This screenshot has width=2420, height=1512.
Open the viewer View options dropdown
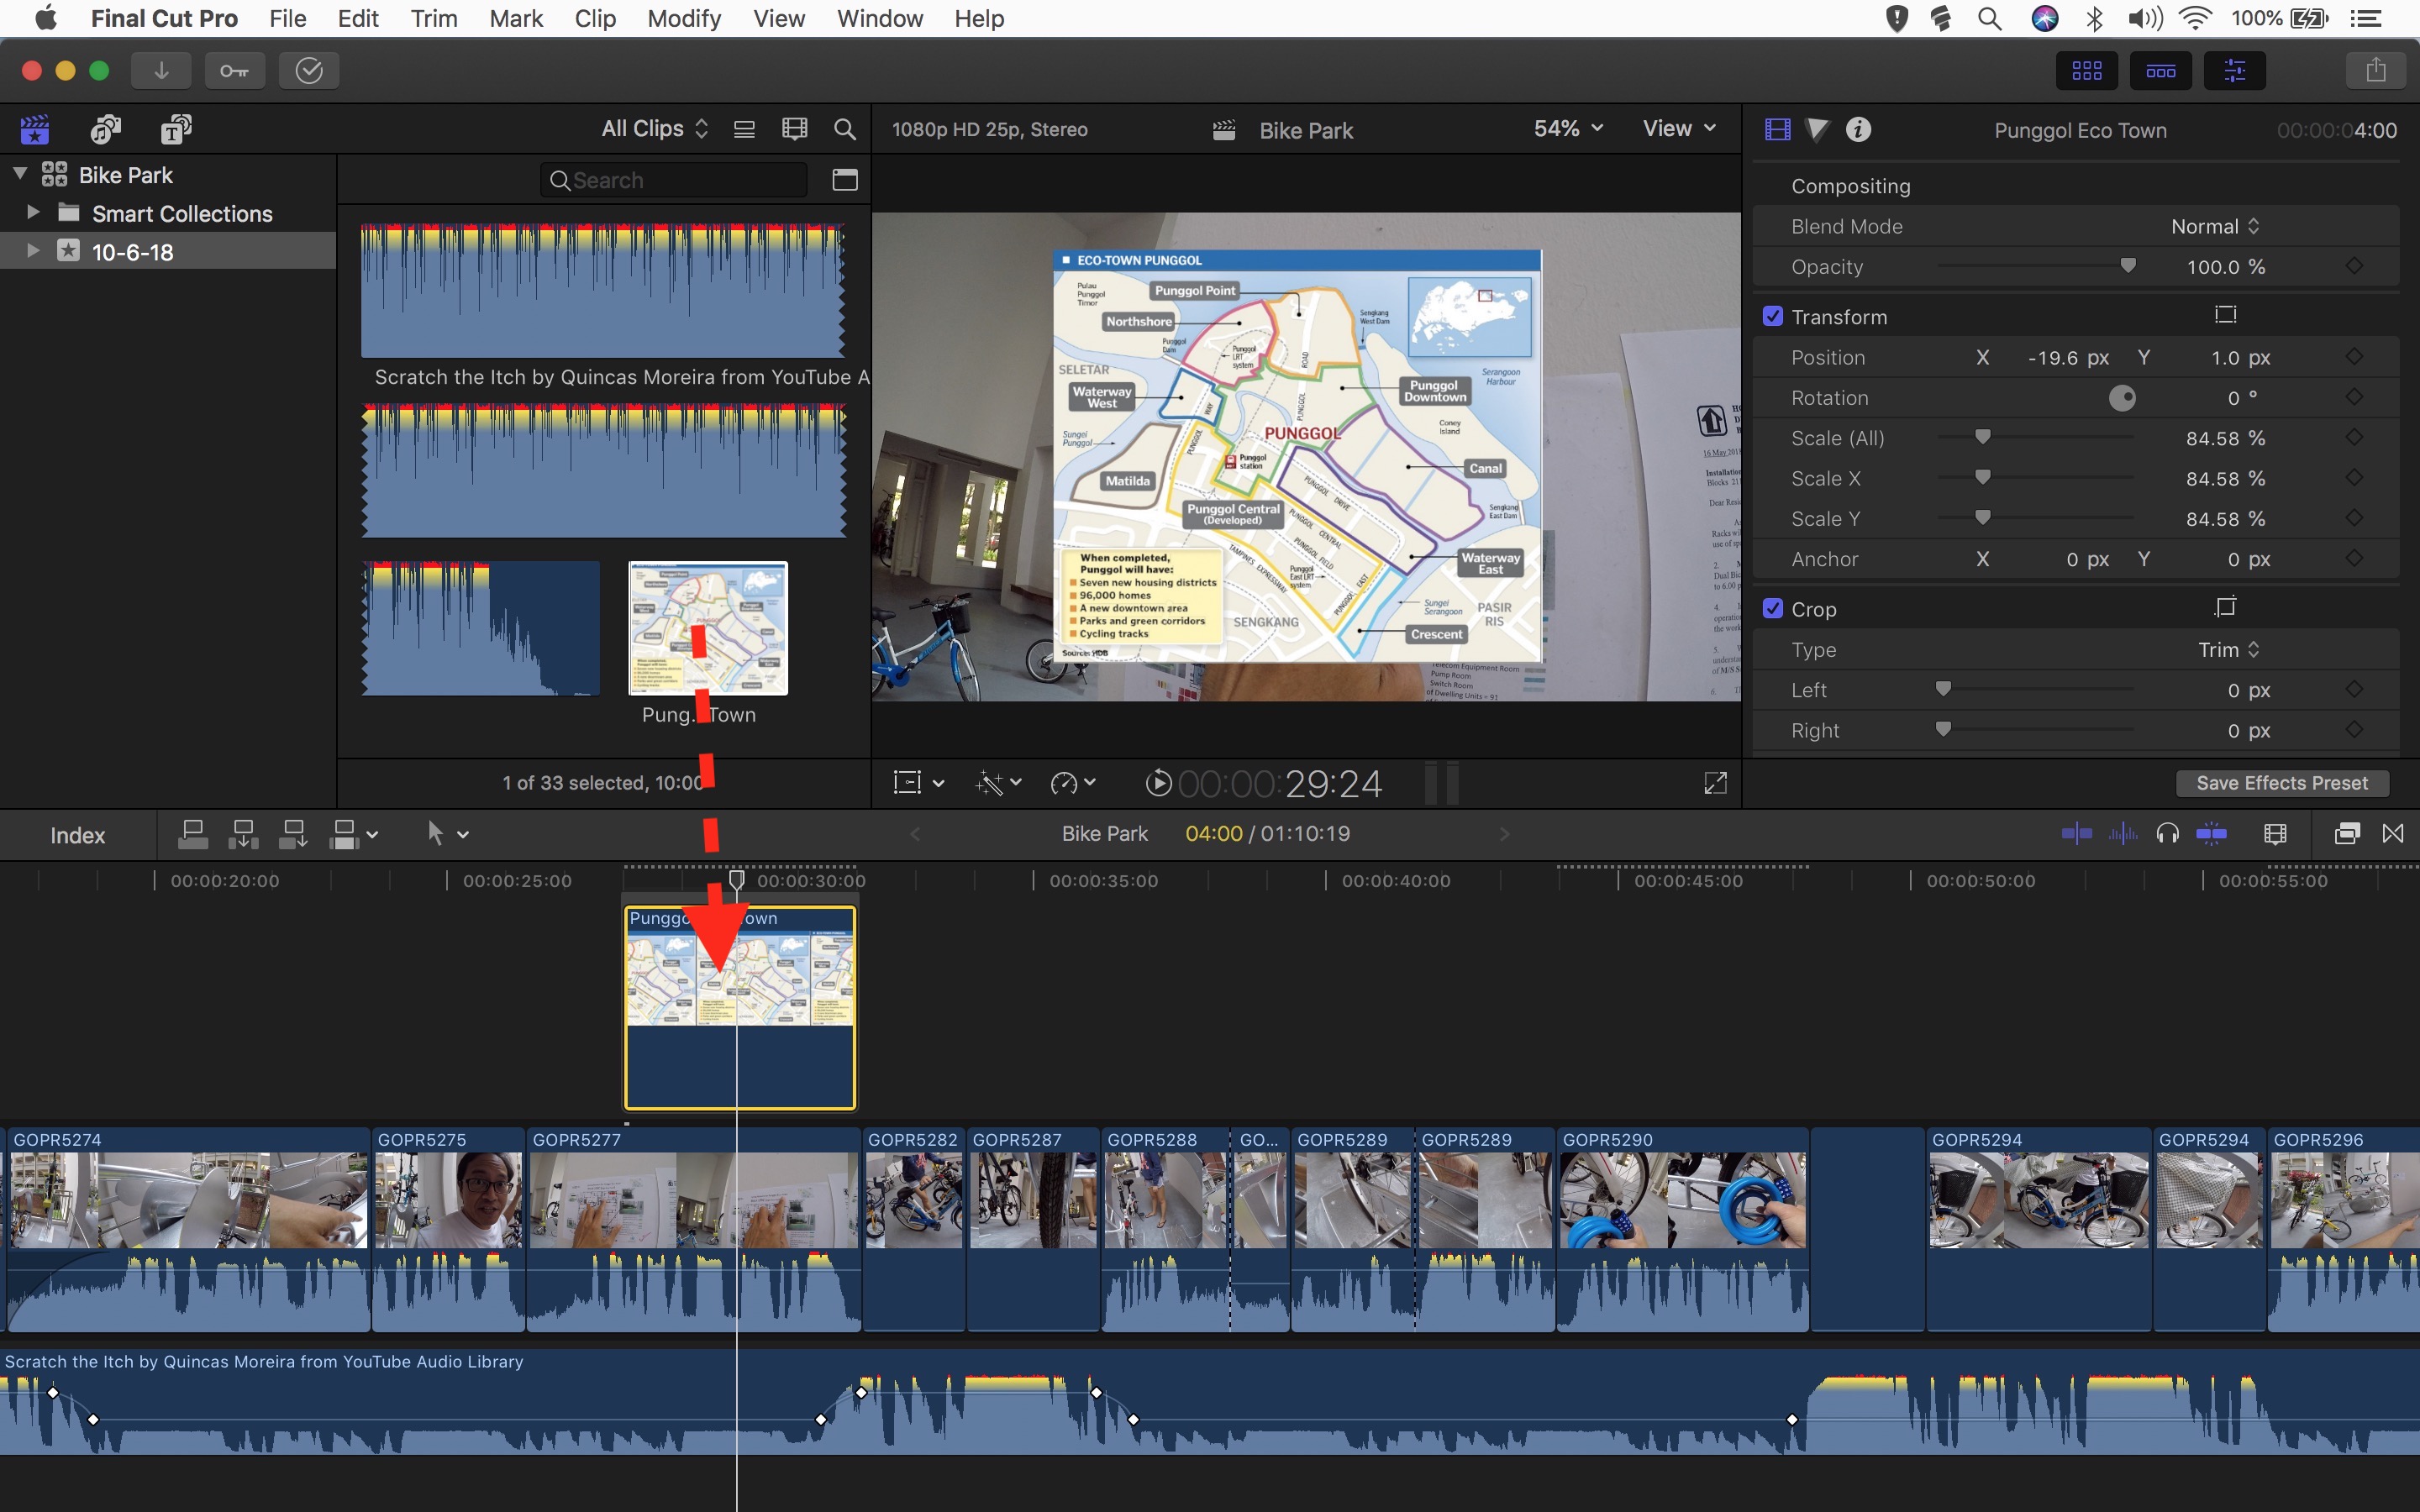tap(1679, 128)
